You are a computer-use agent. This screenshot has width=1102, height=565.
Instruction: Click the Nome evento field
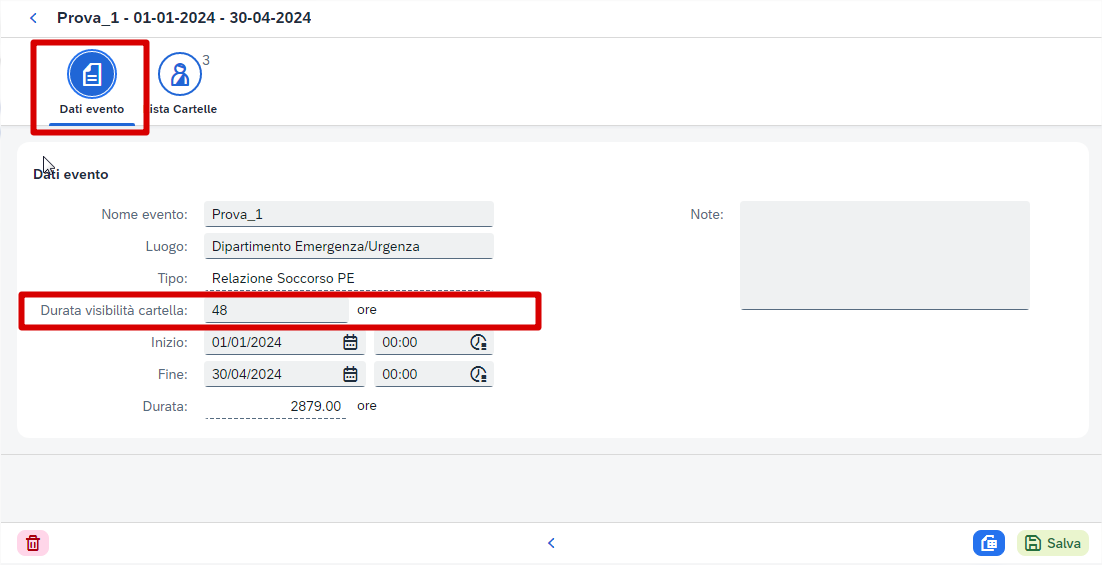[349, 214]
